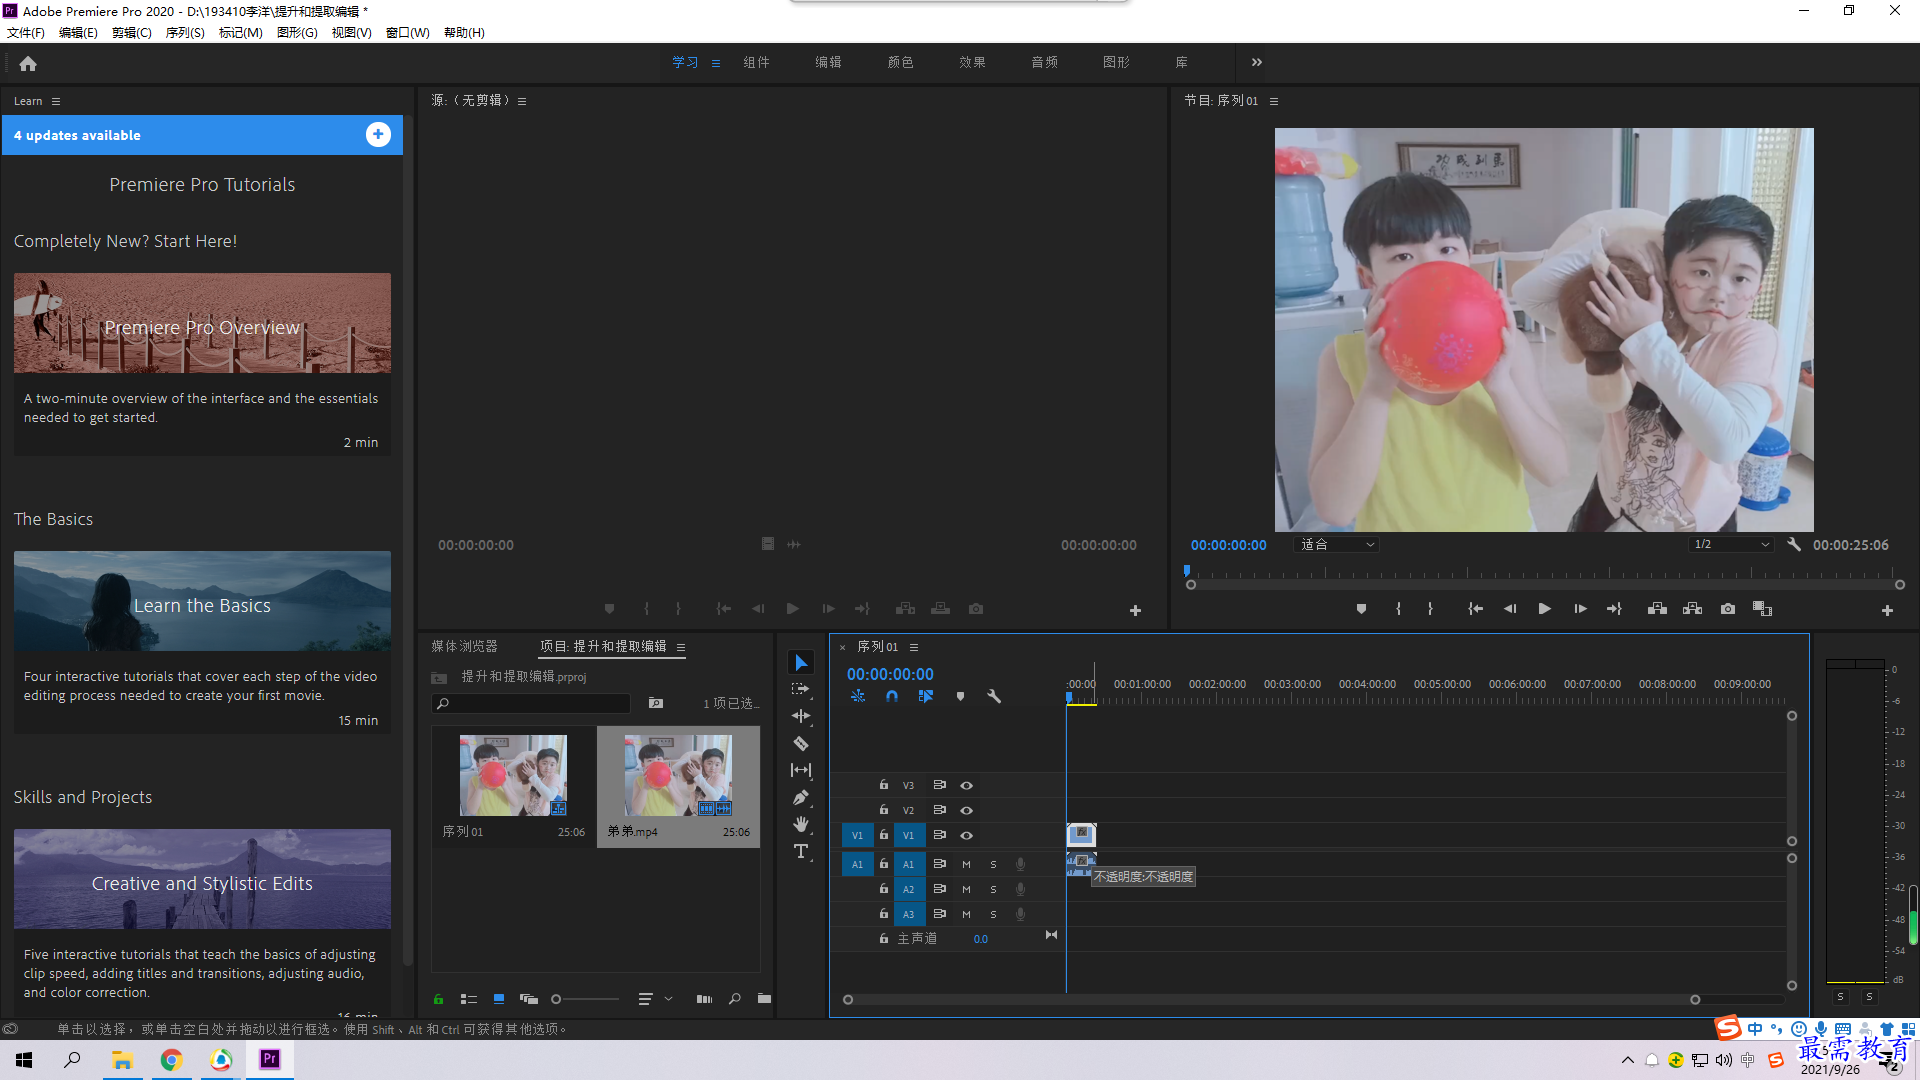Switch project panel to freeform view
1920x1080 pixels.
[x=529, y=999]
